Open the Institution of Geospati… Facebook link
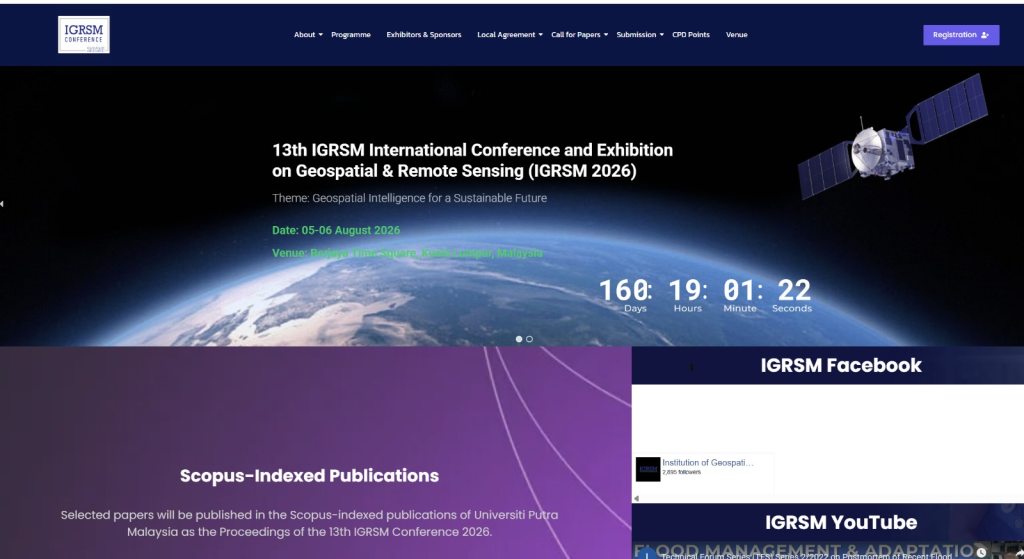 tap(707, 462)
